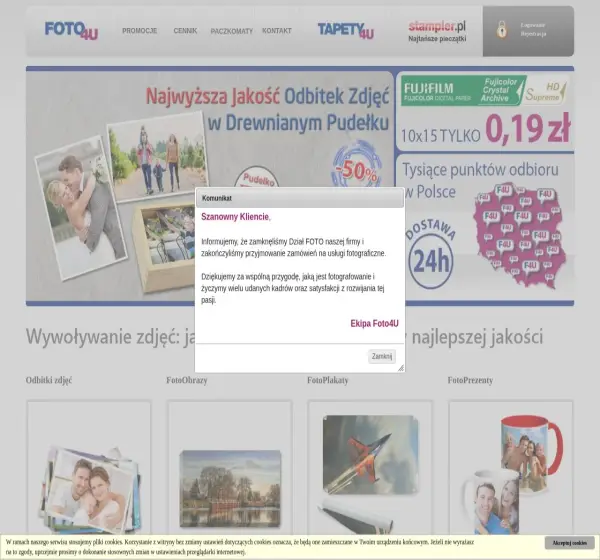The width and height of the screenshot is (600, 560).
Task: Click the jet fighter poster thumbnail
Action: pos(370,454)
